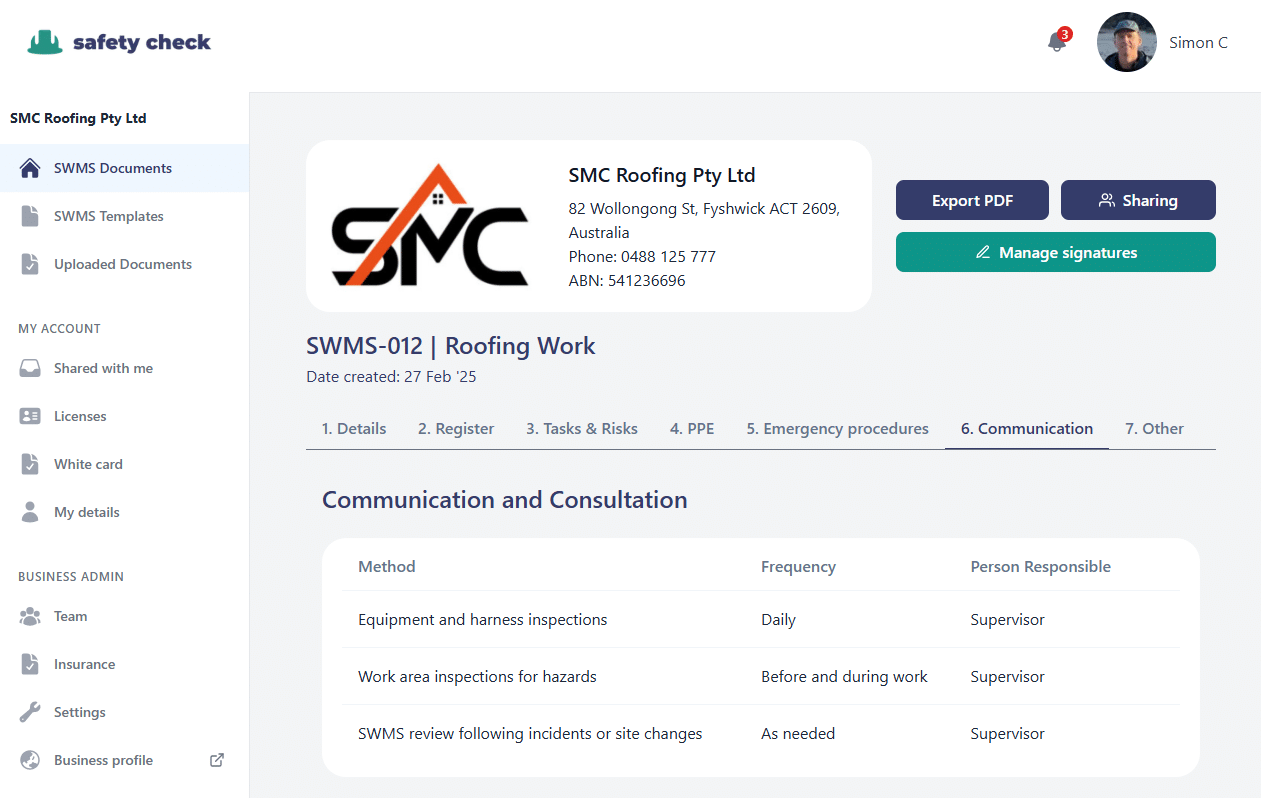Click the SWMS Templates document icon
Viewport: 1261px width, 798px height.
pyautogui.click(x=30, y=216)
